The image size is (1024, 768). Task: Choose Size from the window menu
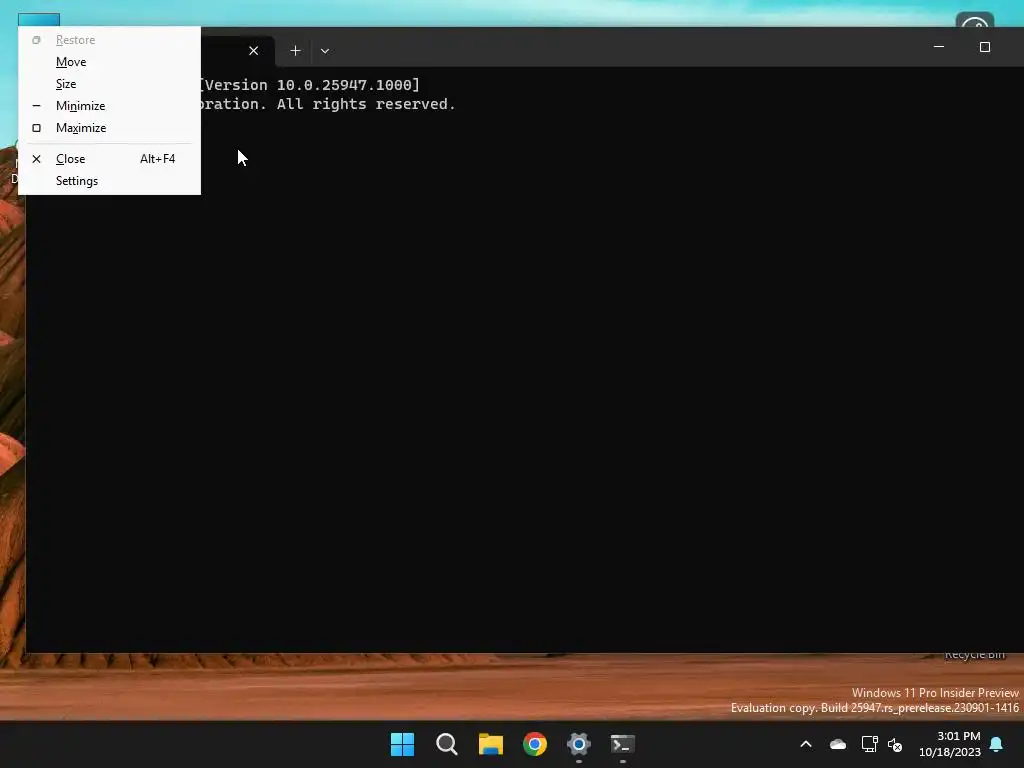109,84
